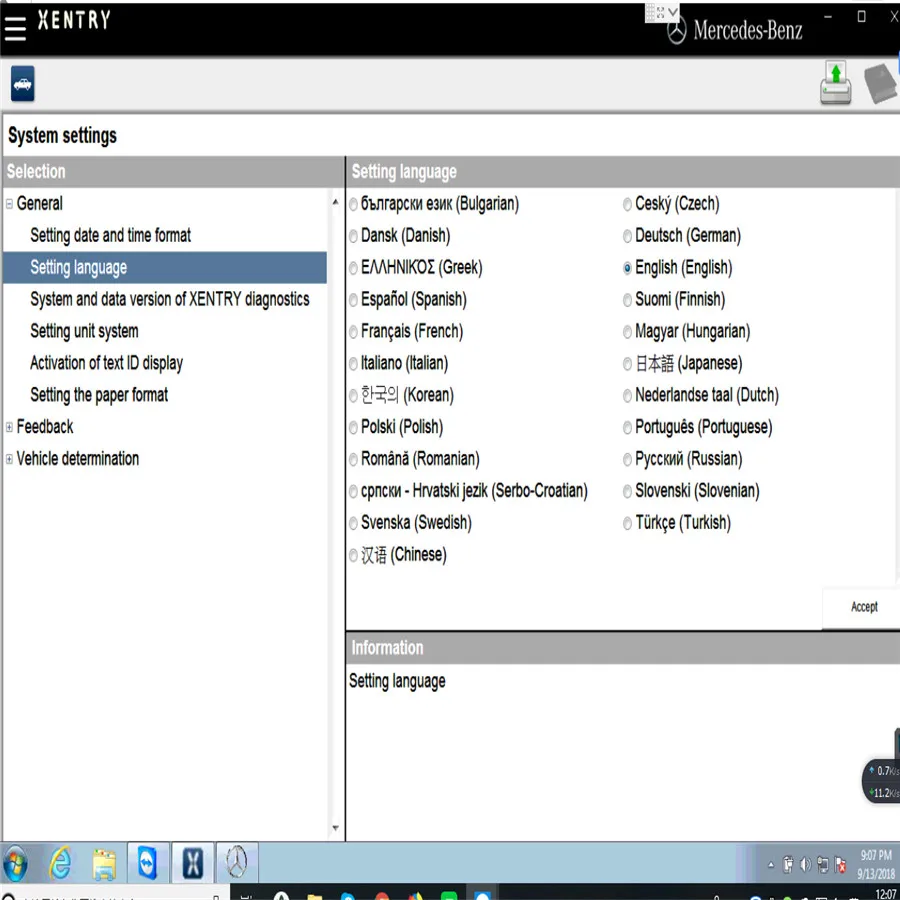Choose the Suomi (Finnish) radio button

[x=627, y=300]
